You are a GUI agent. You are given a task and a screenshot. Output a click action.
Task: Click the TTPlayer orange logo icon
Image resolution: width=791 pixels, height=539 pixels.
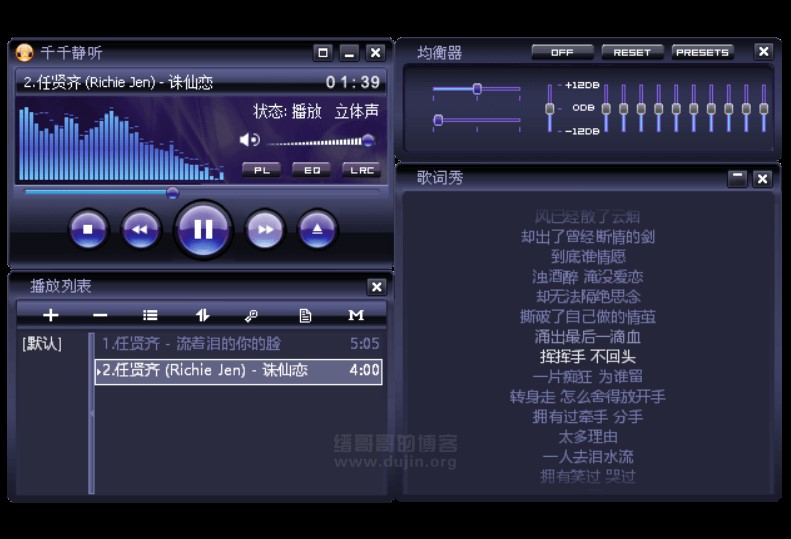24,52
